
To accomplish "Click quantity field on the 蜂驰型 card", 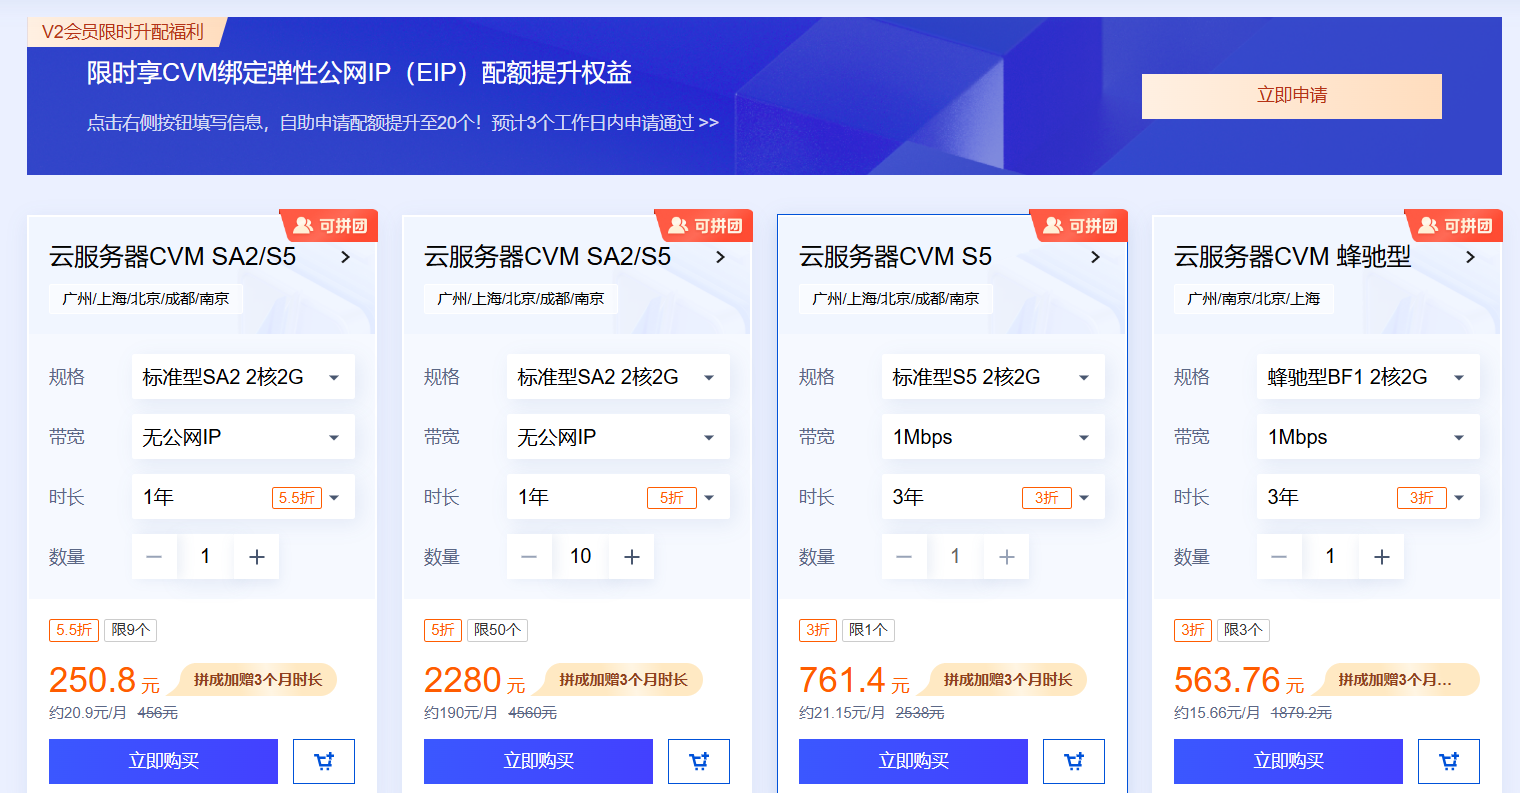I will [1330, 557].
